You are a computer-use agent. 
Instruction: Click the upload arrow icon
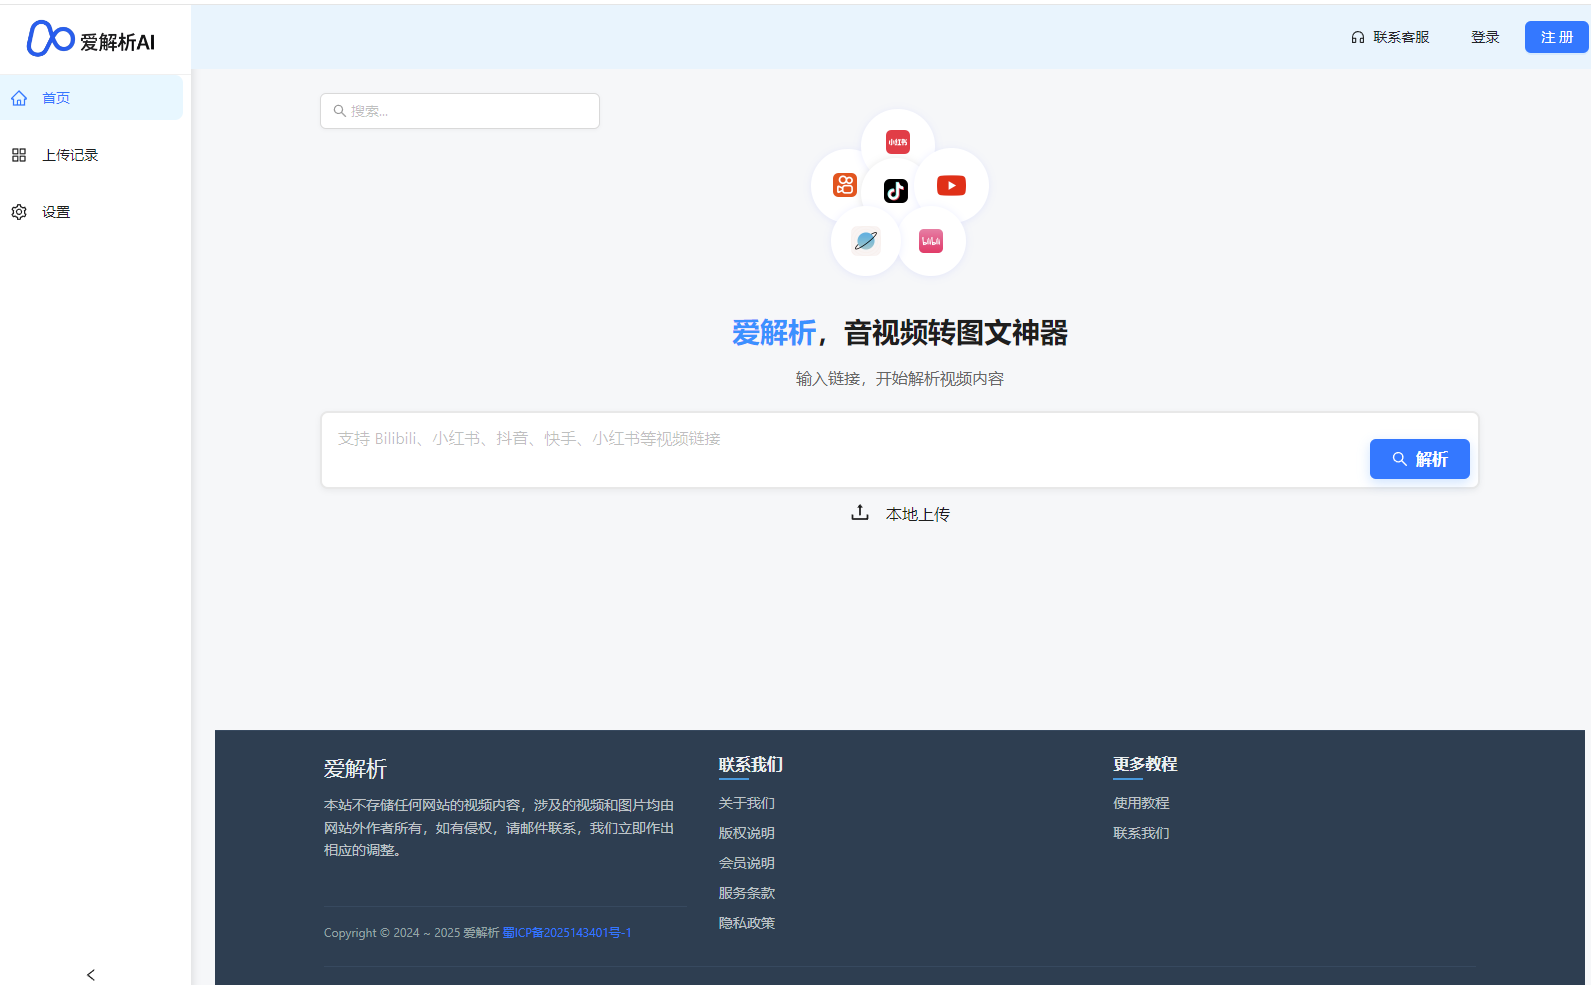[x=860, y=513]
